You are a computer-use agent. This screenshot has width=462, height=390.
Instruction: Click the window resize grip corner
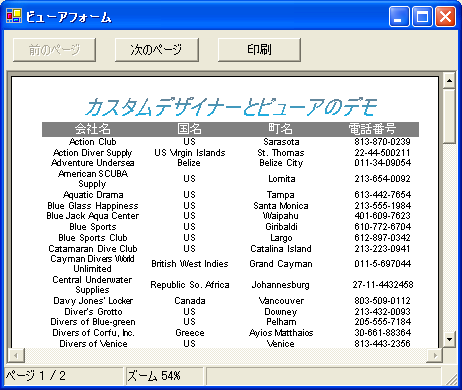[451, 379]
